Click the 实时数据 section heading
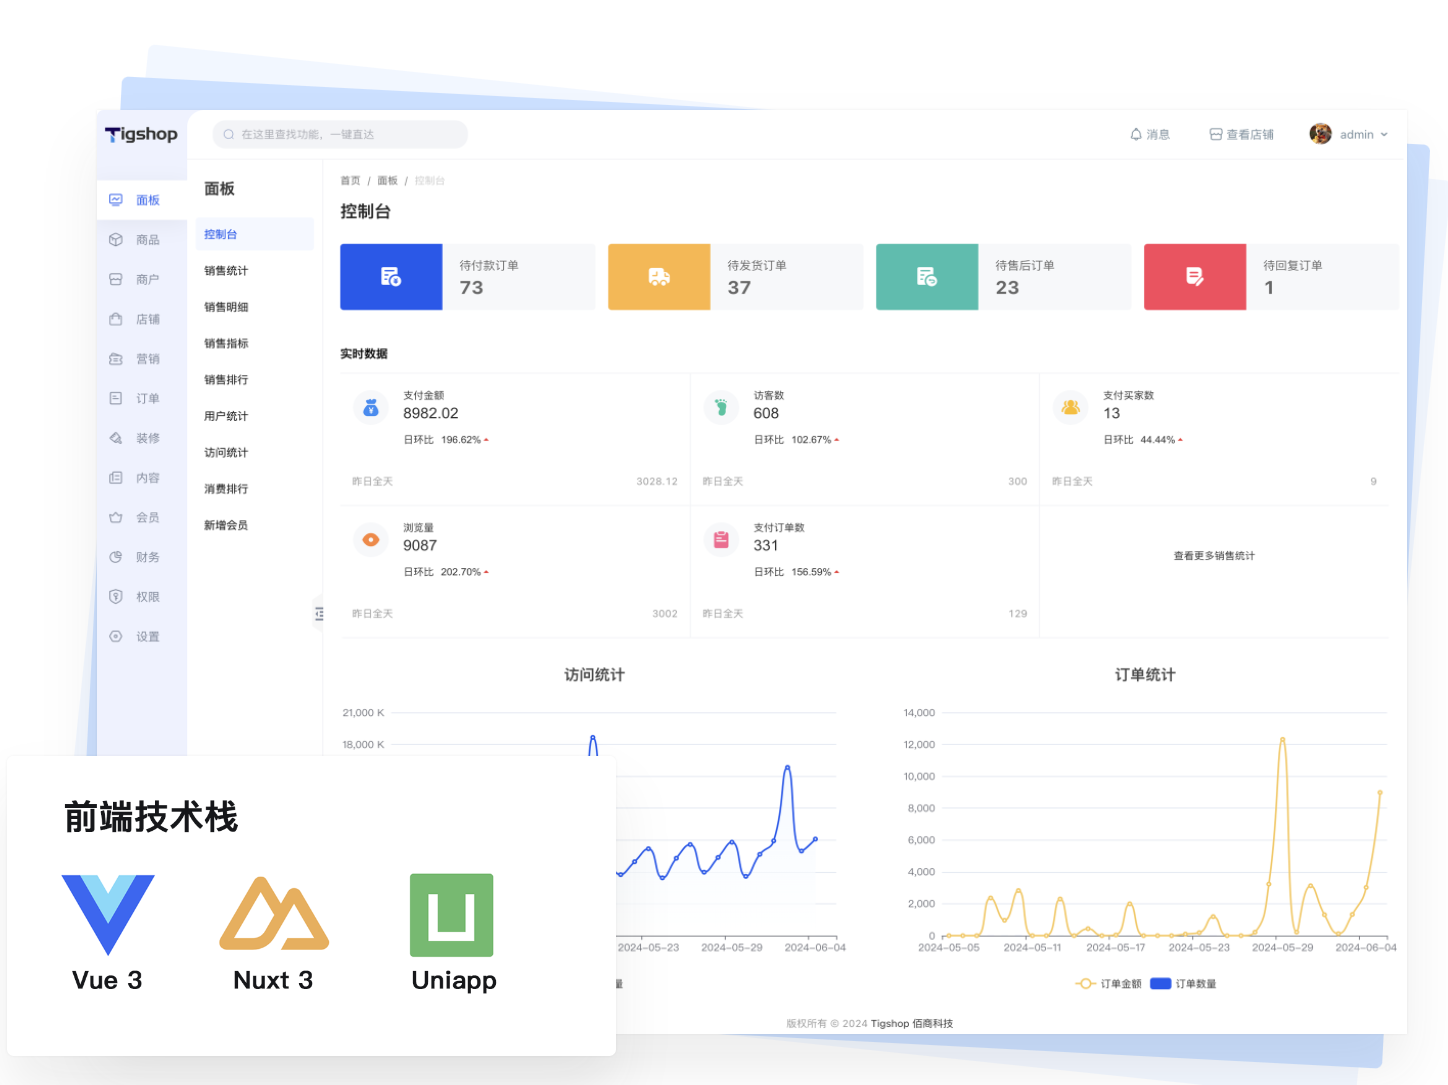This screenshot has width=1448, height=1085. [364, 354]
